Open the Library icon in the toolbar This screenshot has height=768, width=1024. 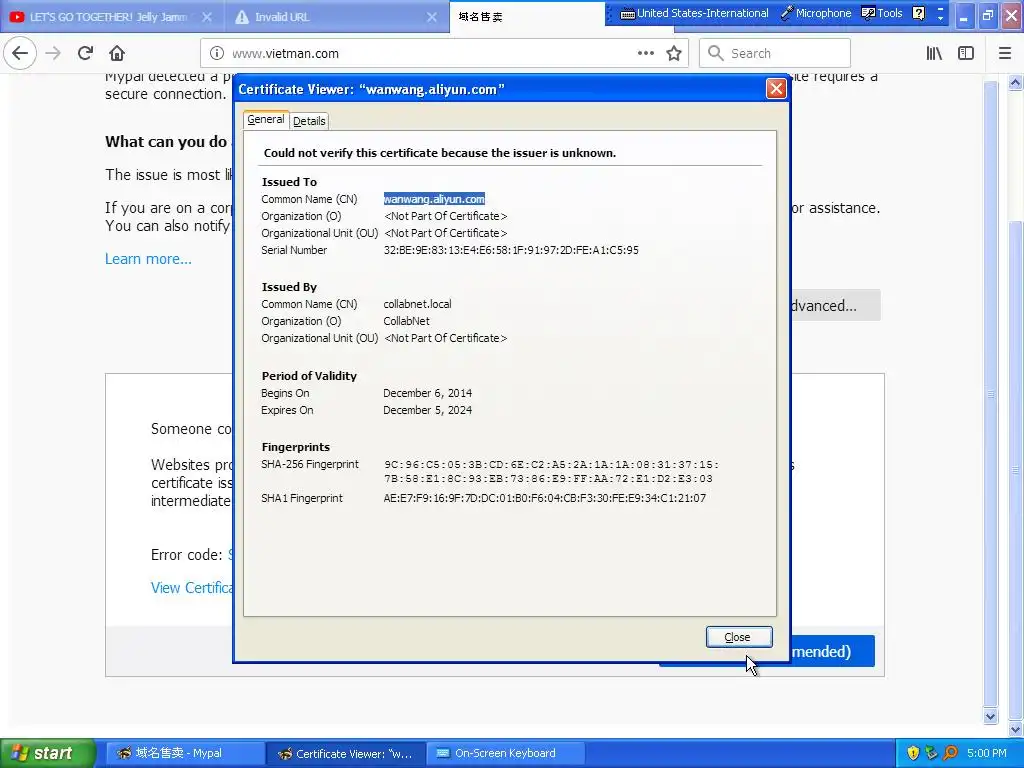(934, 54)
